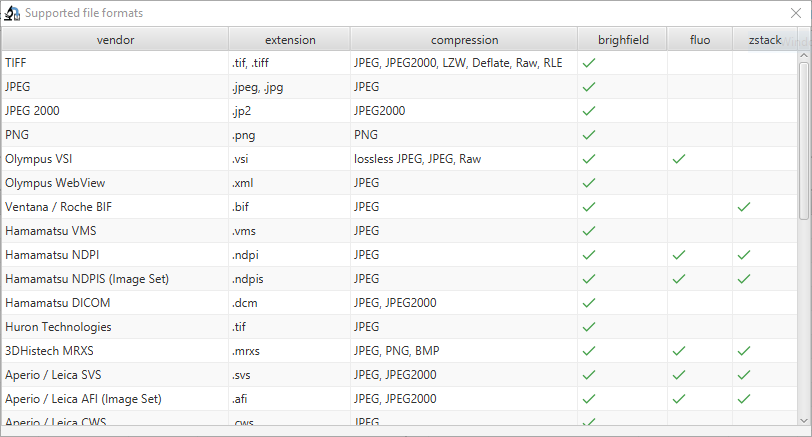The width and height of the screenshot is (812, 437).
Task: Sort by the fluo column header
Action: (700, 40)
